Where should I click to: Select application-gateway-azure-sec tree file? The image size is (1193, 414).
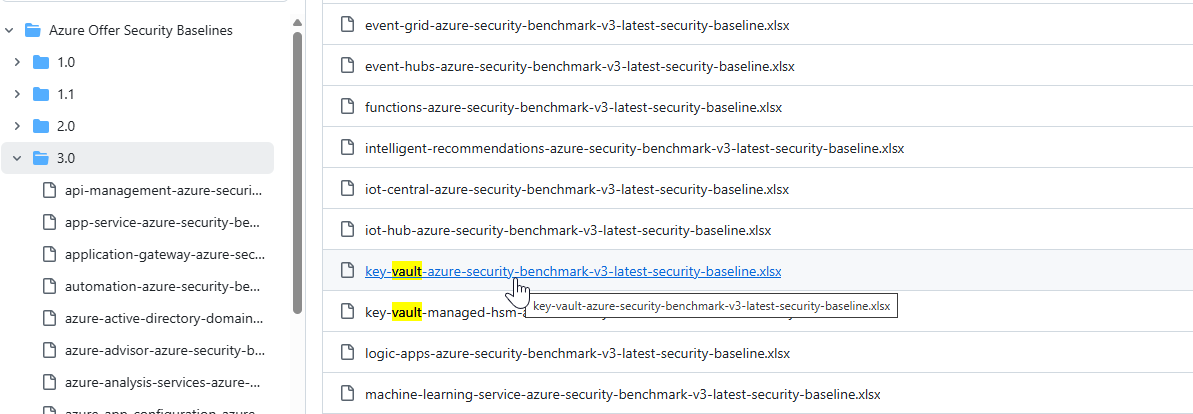pos(163,254)
